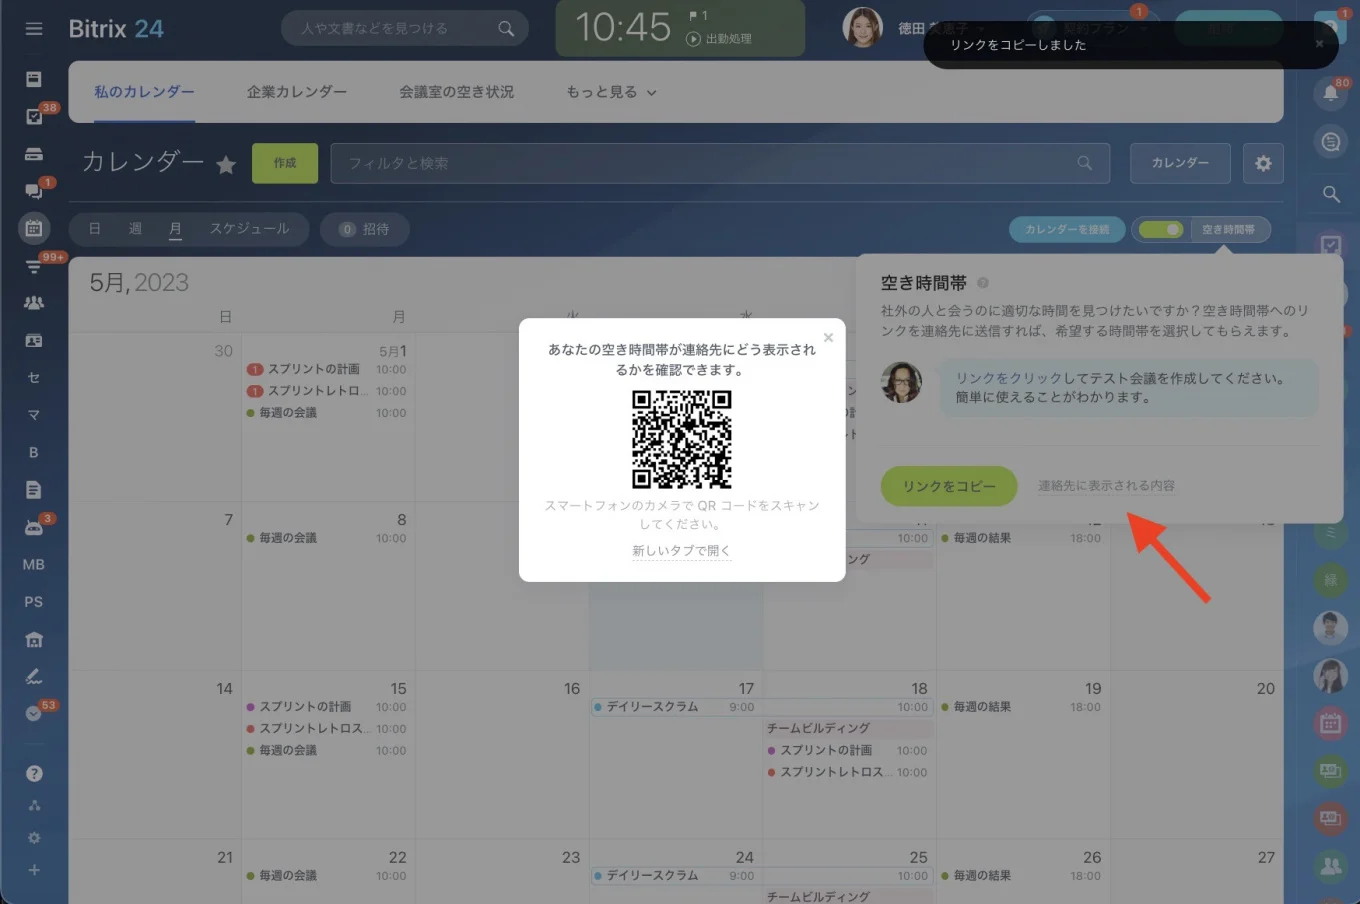Select the 週 view

pos(135,229)
